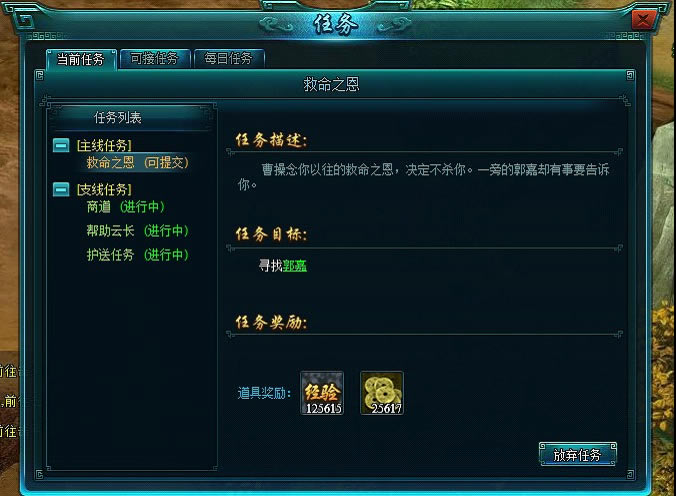Click the 经验 experience reward icon
This screenshot has height=496, width=676.
pyautogui.click(x=322, y=393)
